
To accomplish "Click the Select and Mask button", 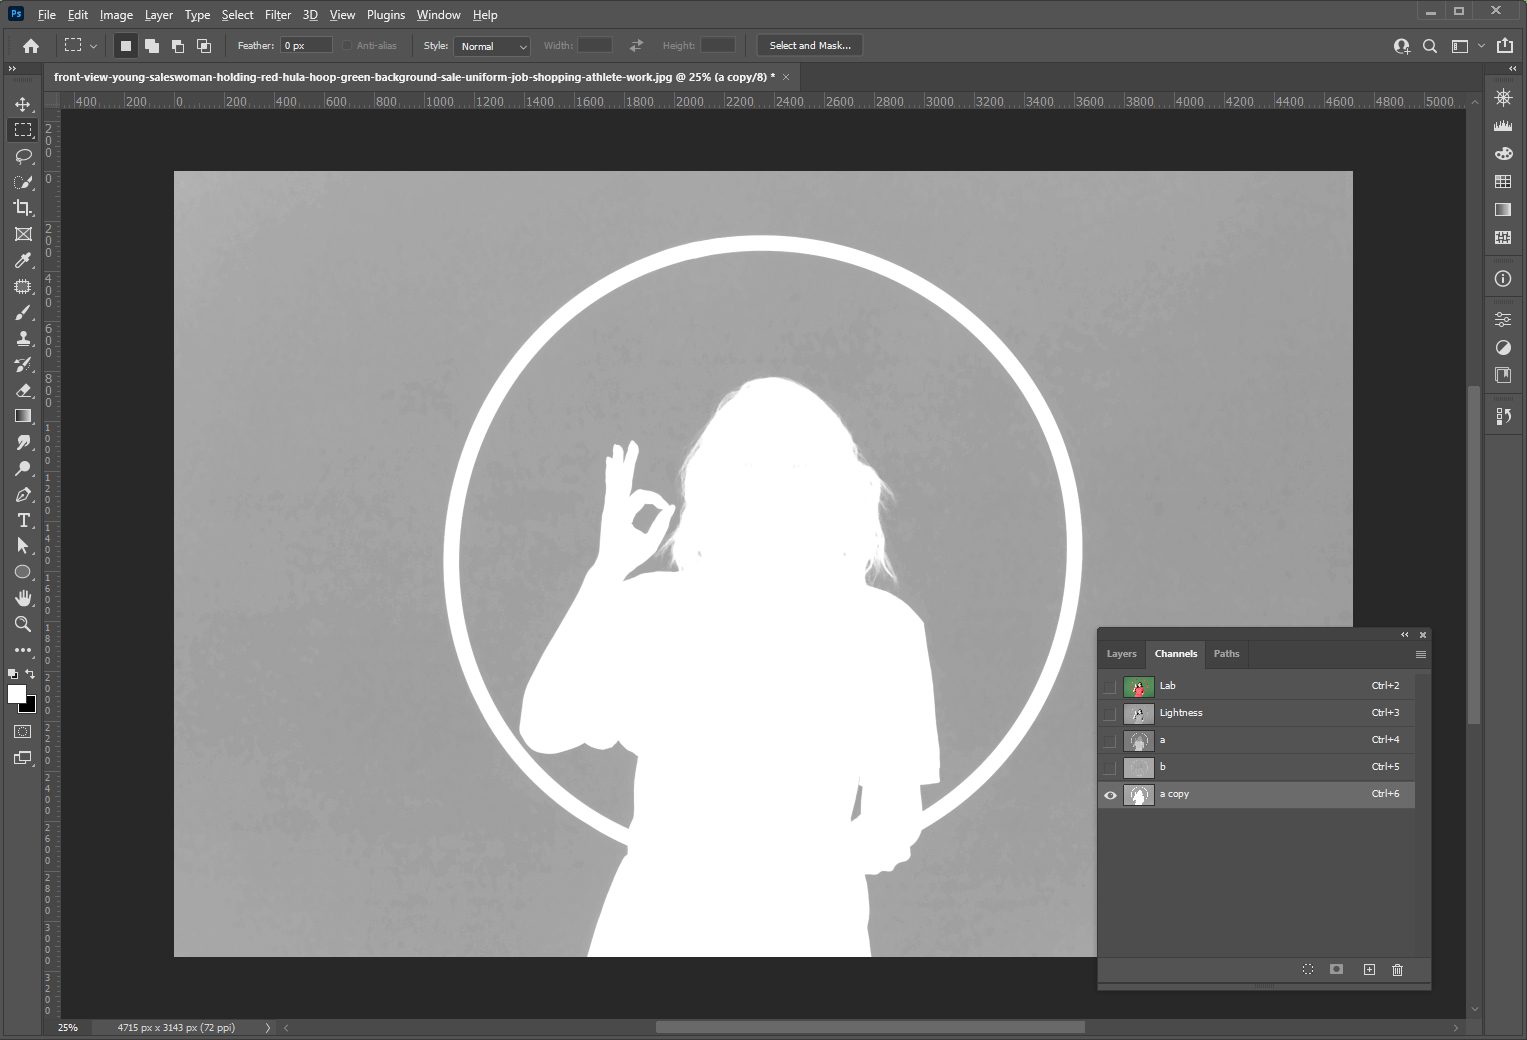I will 810,45.
